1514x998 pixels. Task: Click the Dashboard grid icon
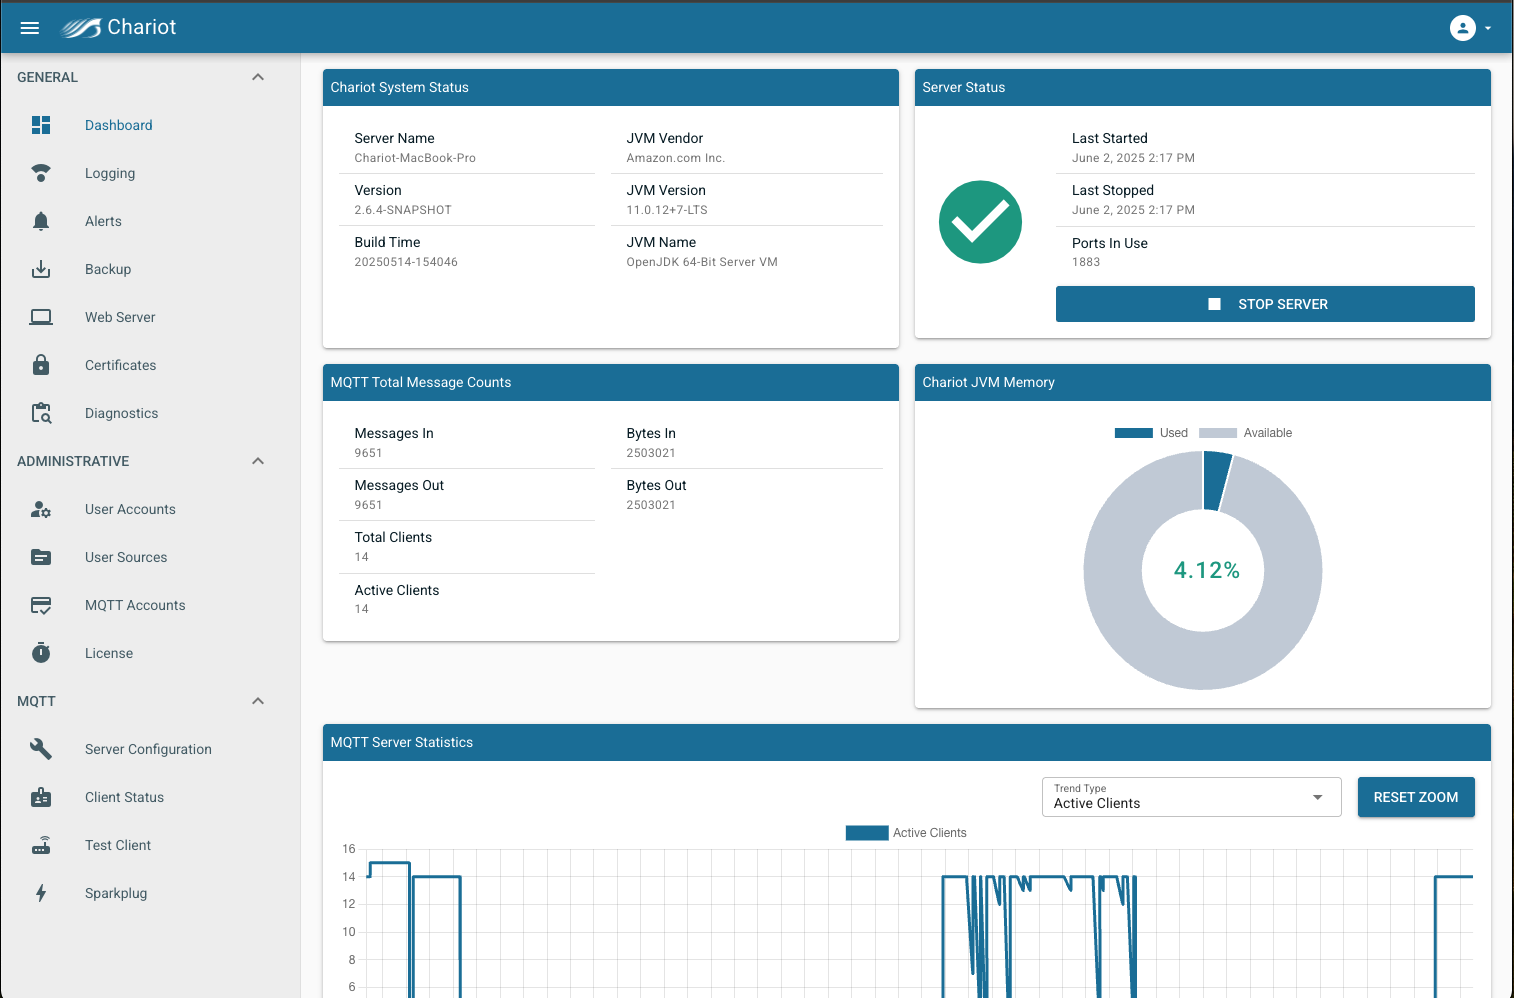click(41, 125)
